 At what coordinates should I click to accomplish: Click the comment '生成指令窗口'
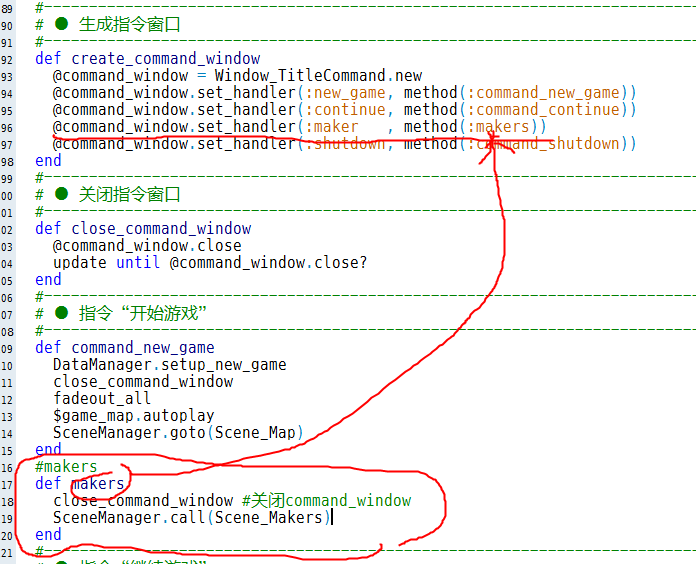coord(130,24)
